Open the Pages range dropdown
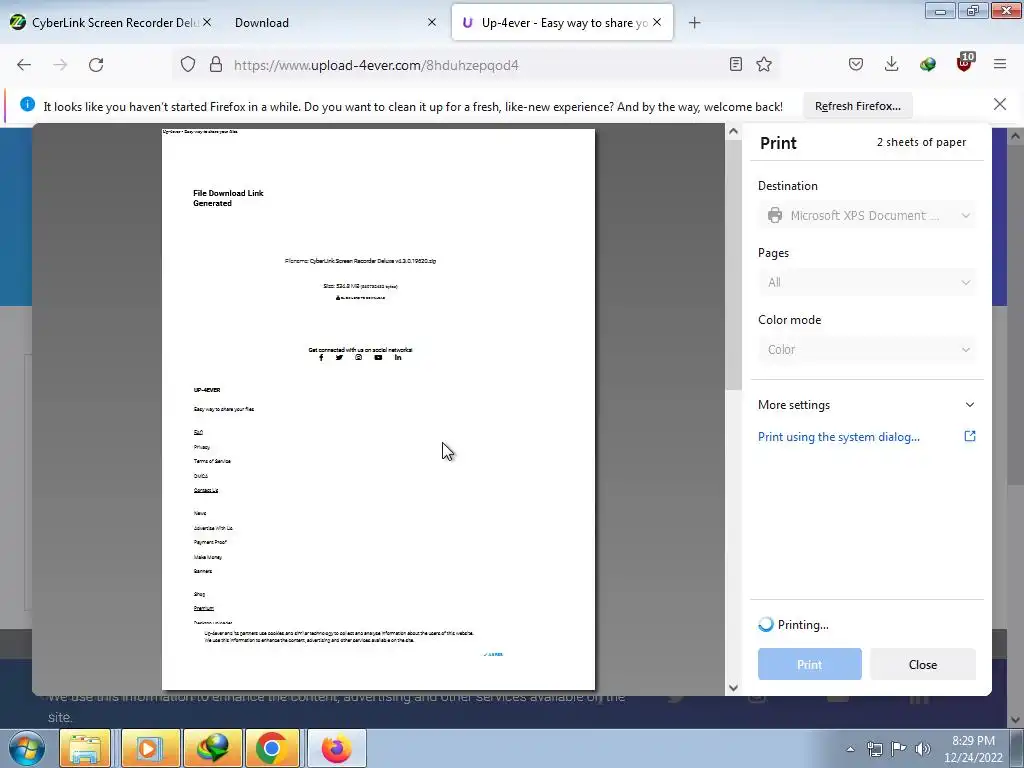This screenshot has width=1024, height=768. coord(867,282)
